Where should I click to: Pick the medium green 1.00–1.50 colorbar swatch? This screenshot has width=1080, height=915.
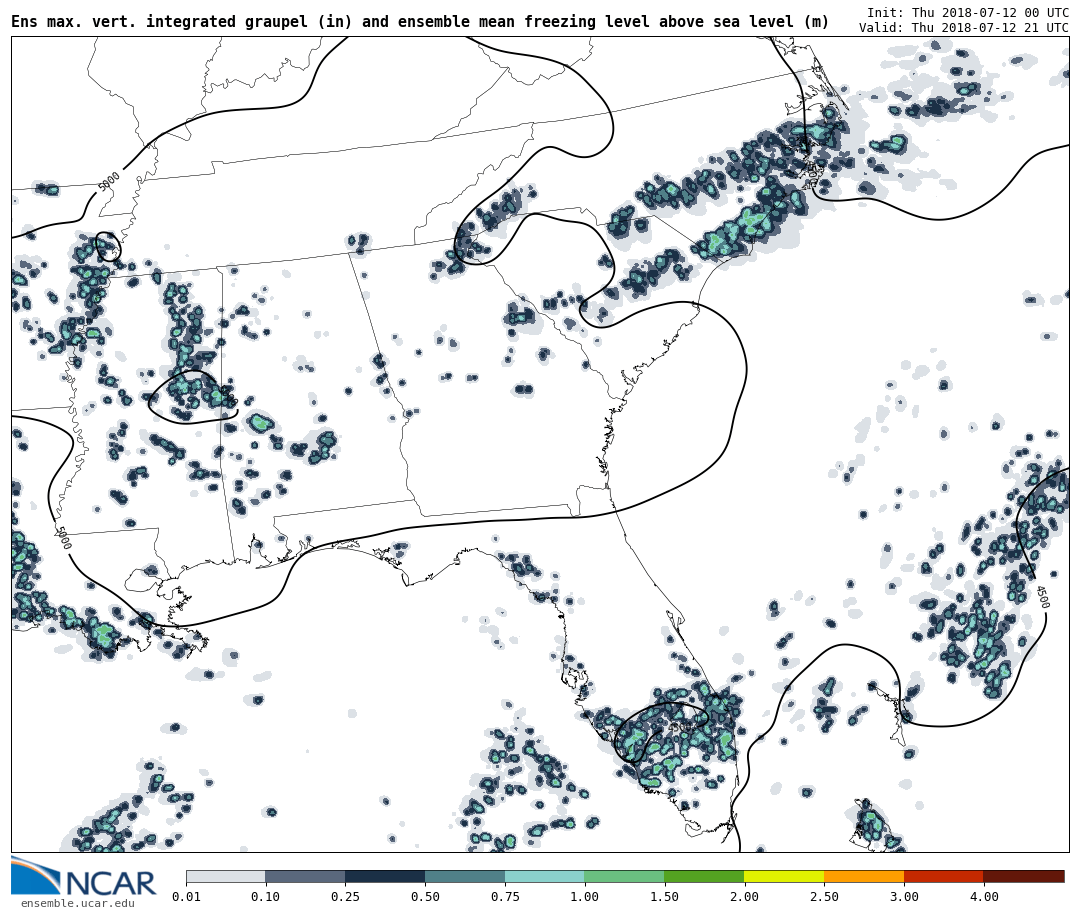(x=624, y=877)
